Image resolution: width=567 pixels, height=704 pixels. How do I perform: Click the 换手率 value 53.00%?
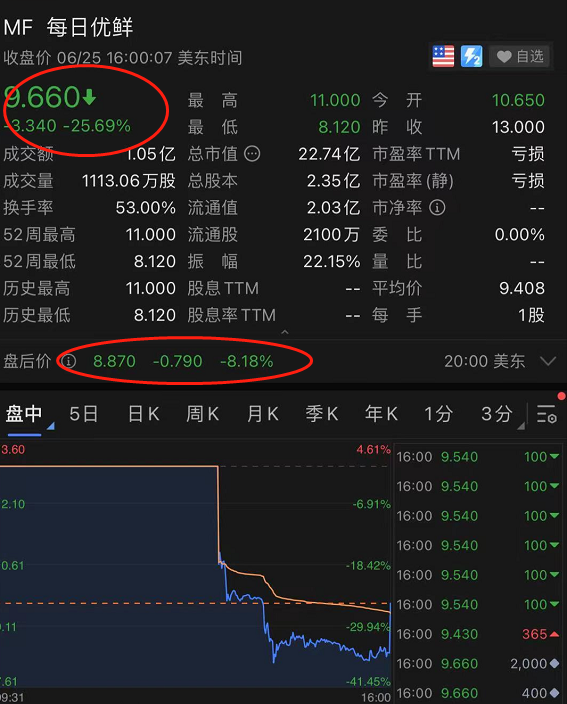point(146,207)
